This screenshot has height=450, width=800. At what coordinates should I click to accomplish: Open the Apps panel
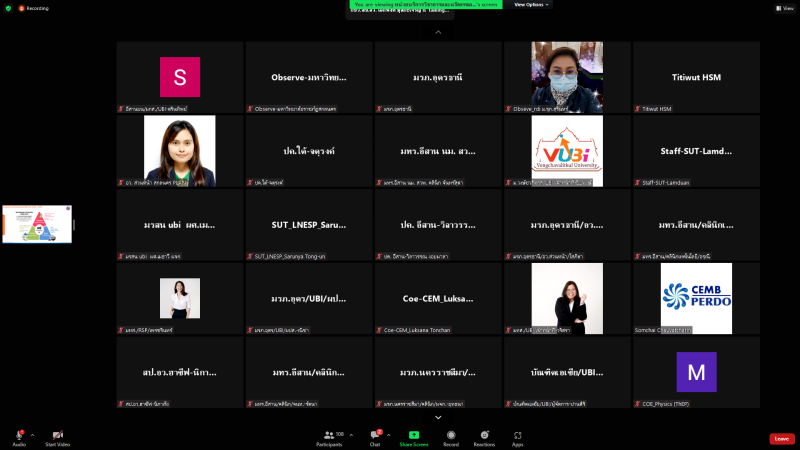click(517, 436)
